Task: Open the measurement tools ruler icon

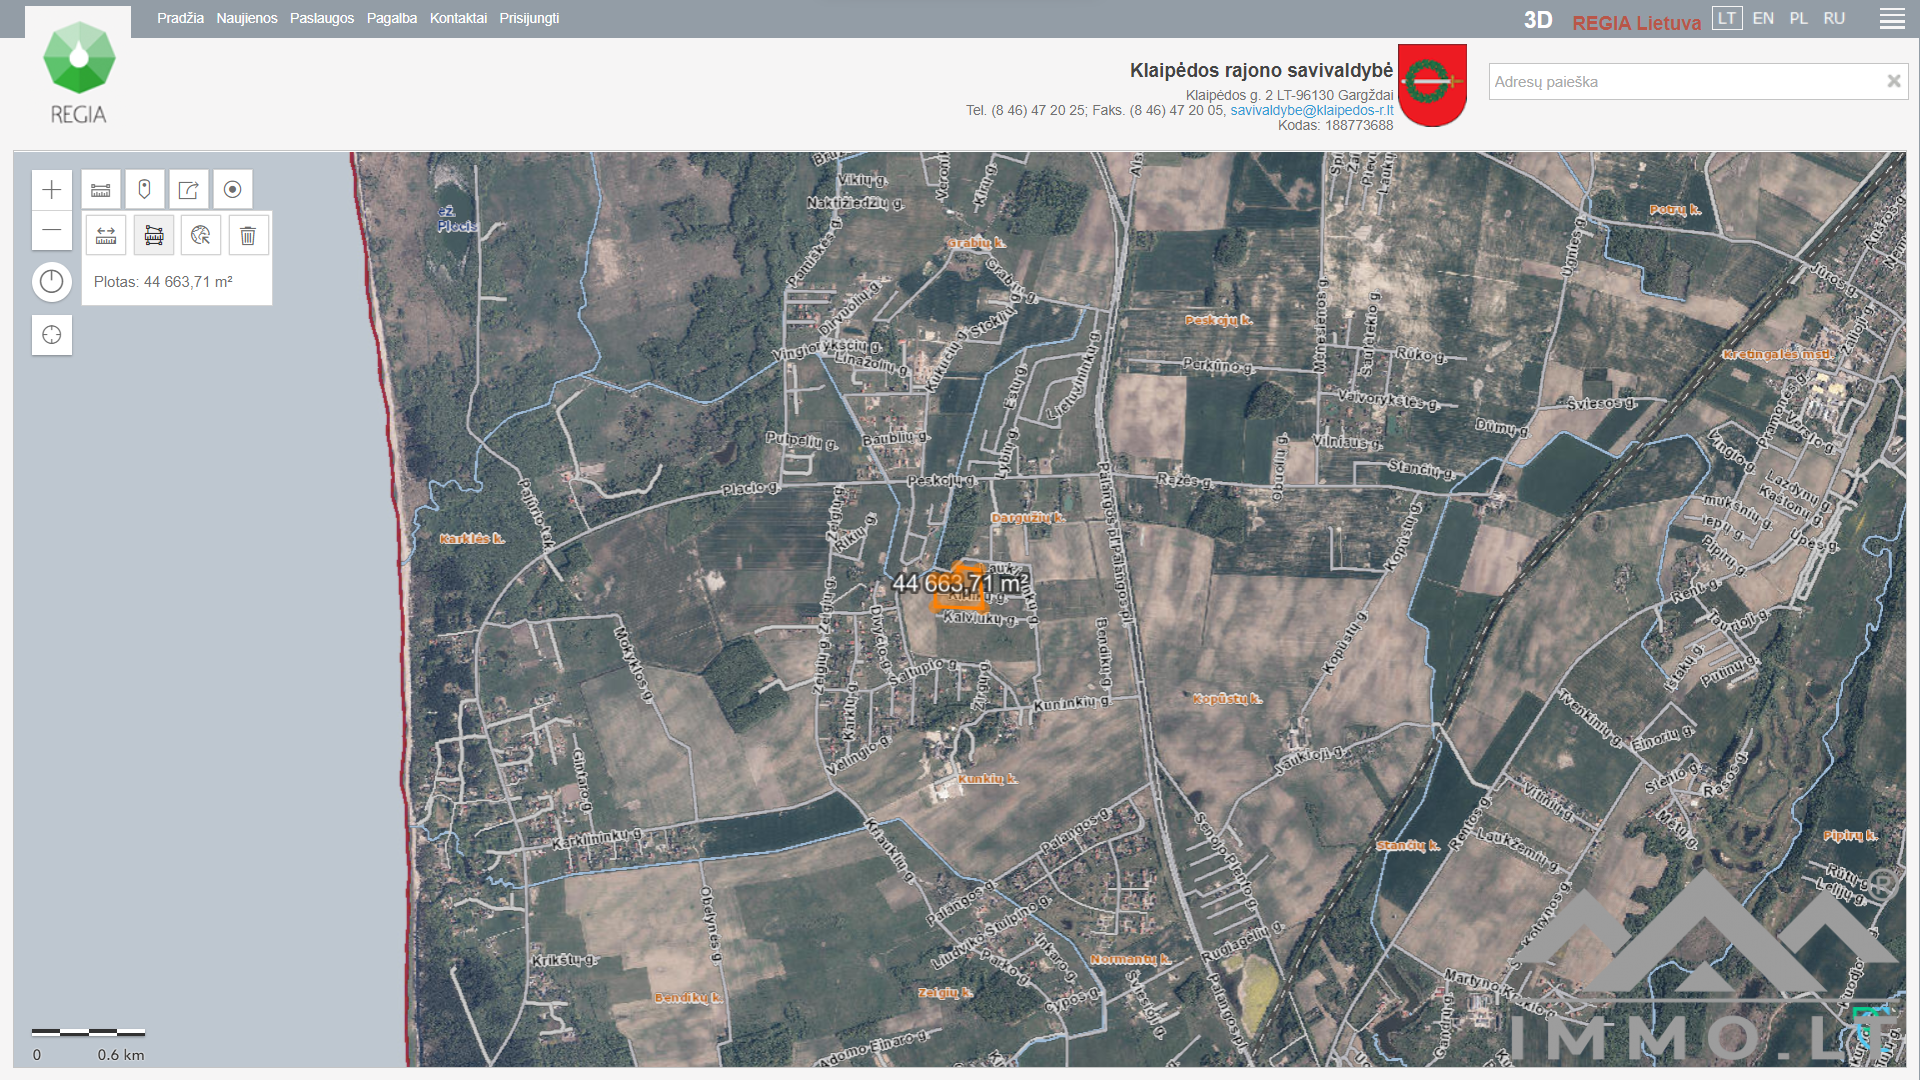Action: coord(101,189)
